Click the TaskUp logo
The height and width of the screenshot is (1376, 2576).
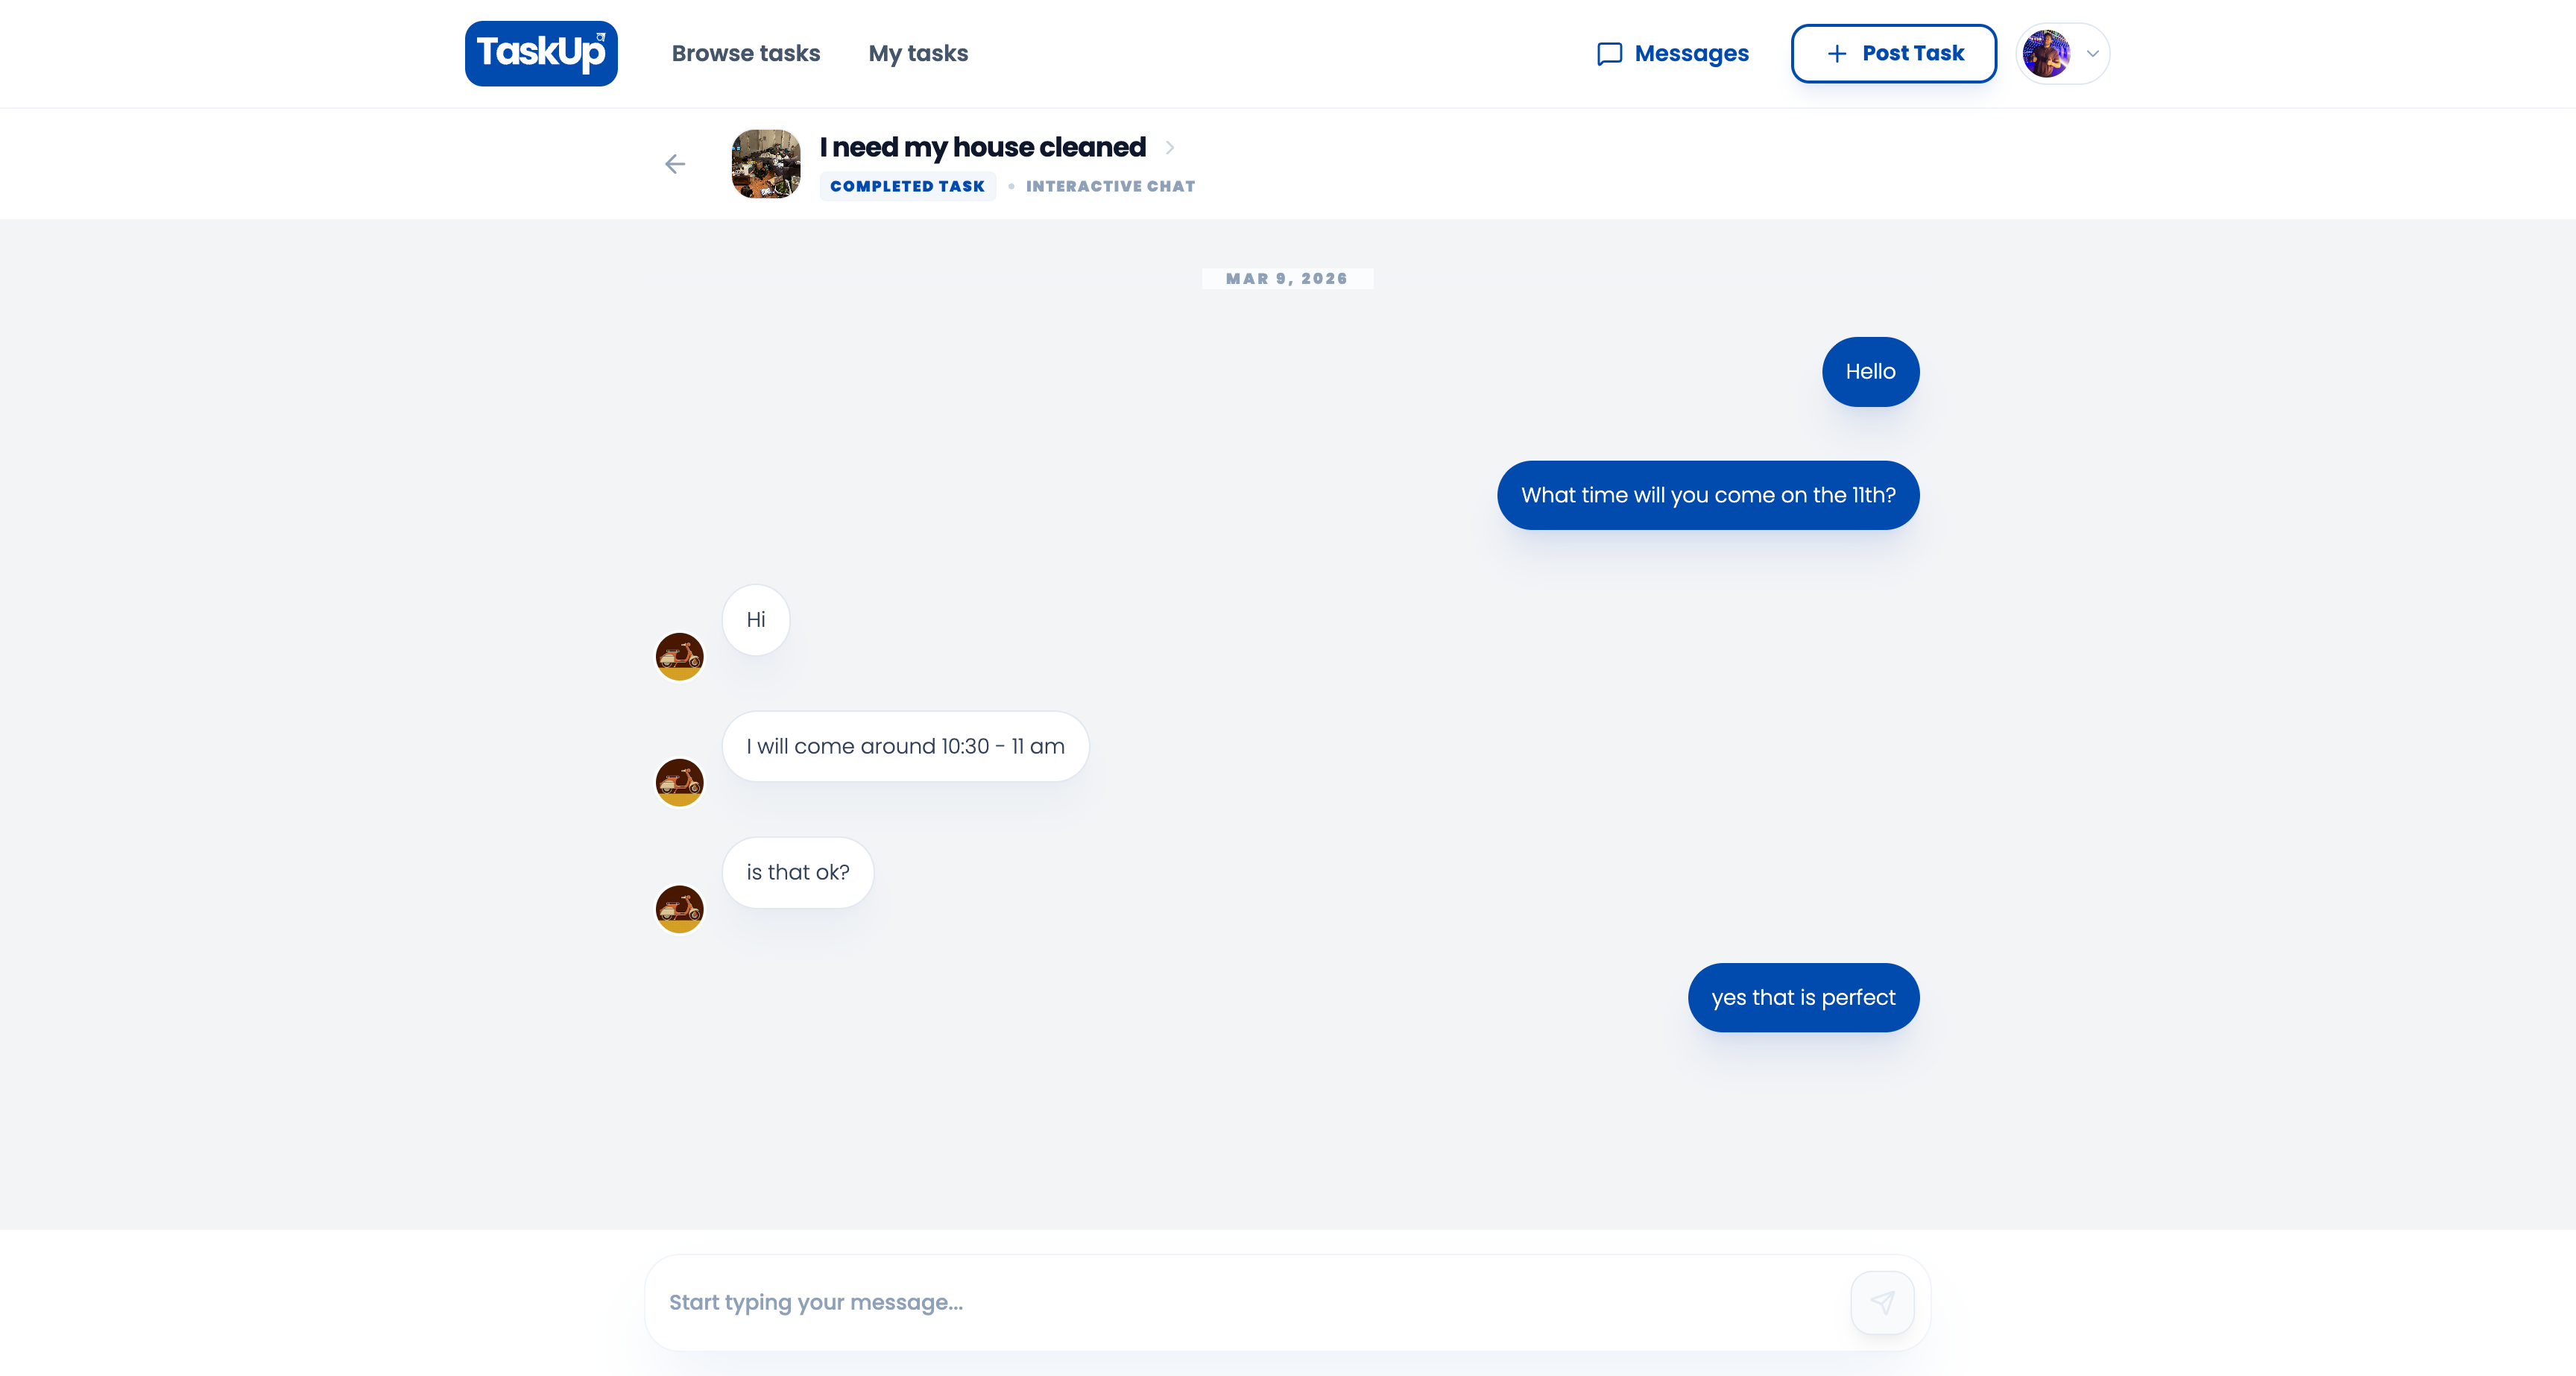coord(541,53)
